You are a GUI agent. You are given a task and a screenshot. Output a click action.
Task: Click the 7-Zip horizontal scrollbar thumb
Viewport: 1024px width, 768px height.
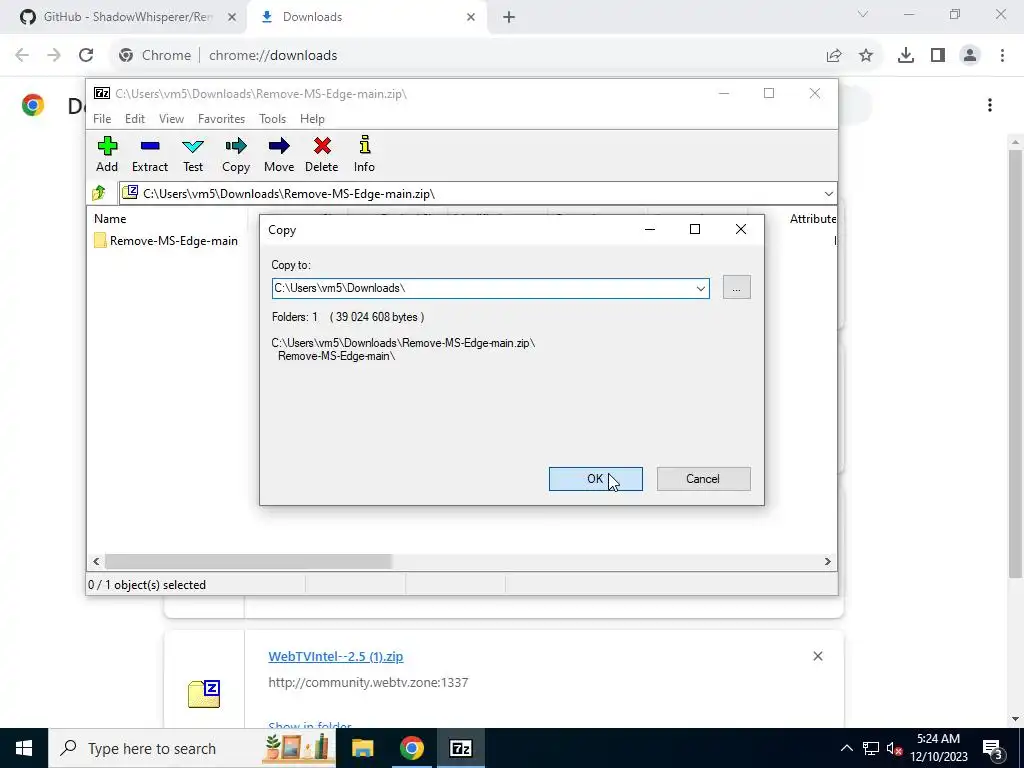[248, 562]
